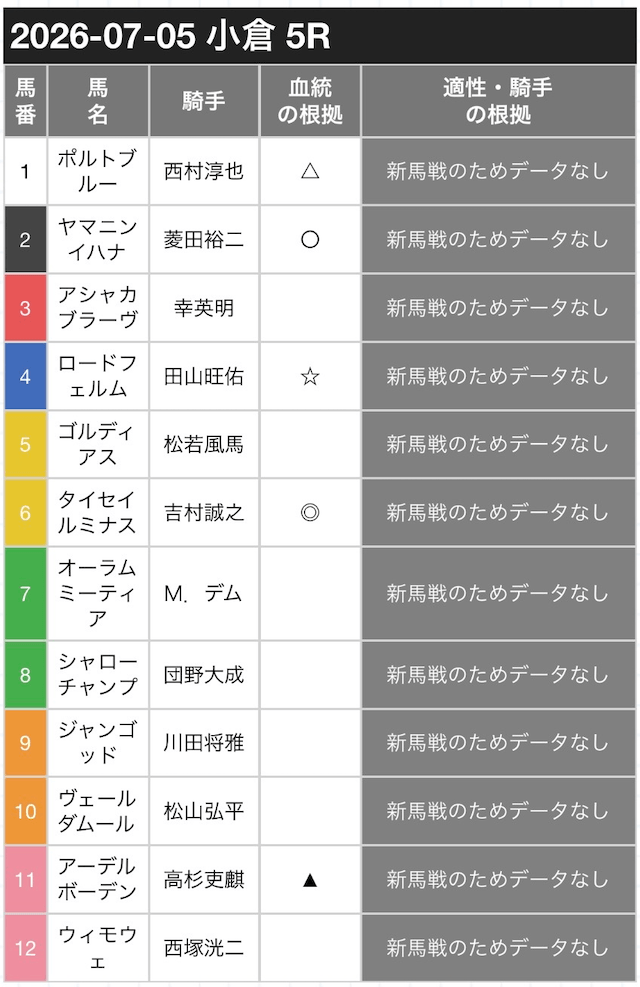The width and height of the screenshot is (640, 987).
Task: Click the triangle mark for ポルトブルー
Action: pos(310,171)
